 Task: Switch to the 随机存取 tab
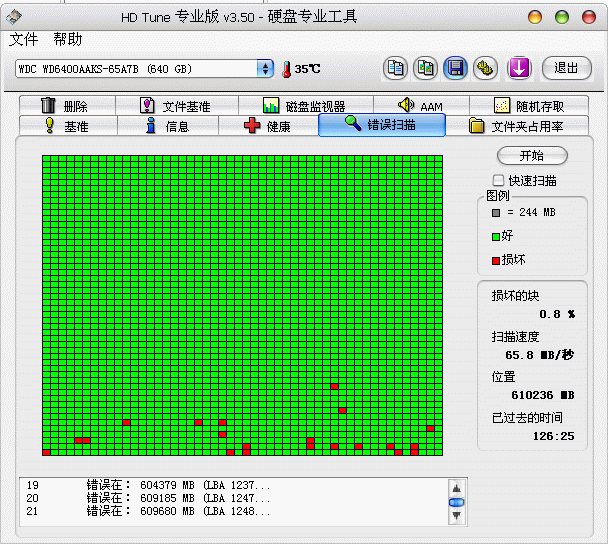coord(529,105)
